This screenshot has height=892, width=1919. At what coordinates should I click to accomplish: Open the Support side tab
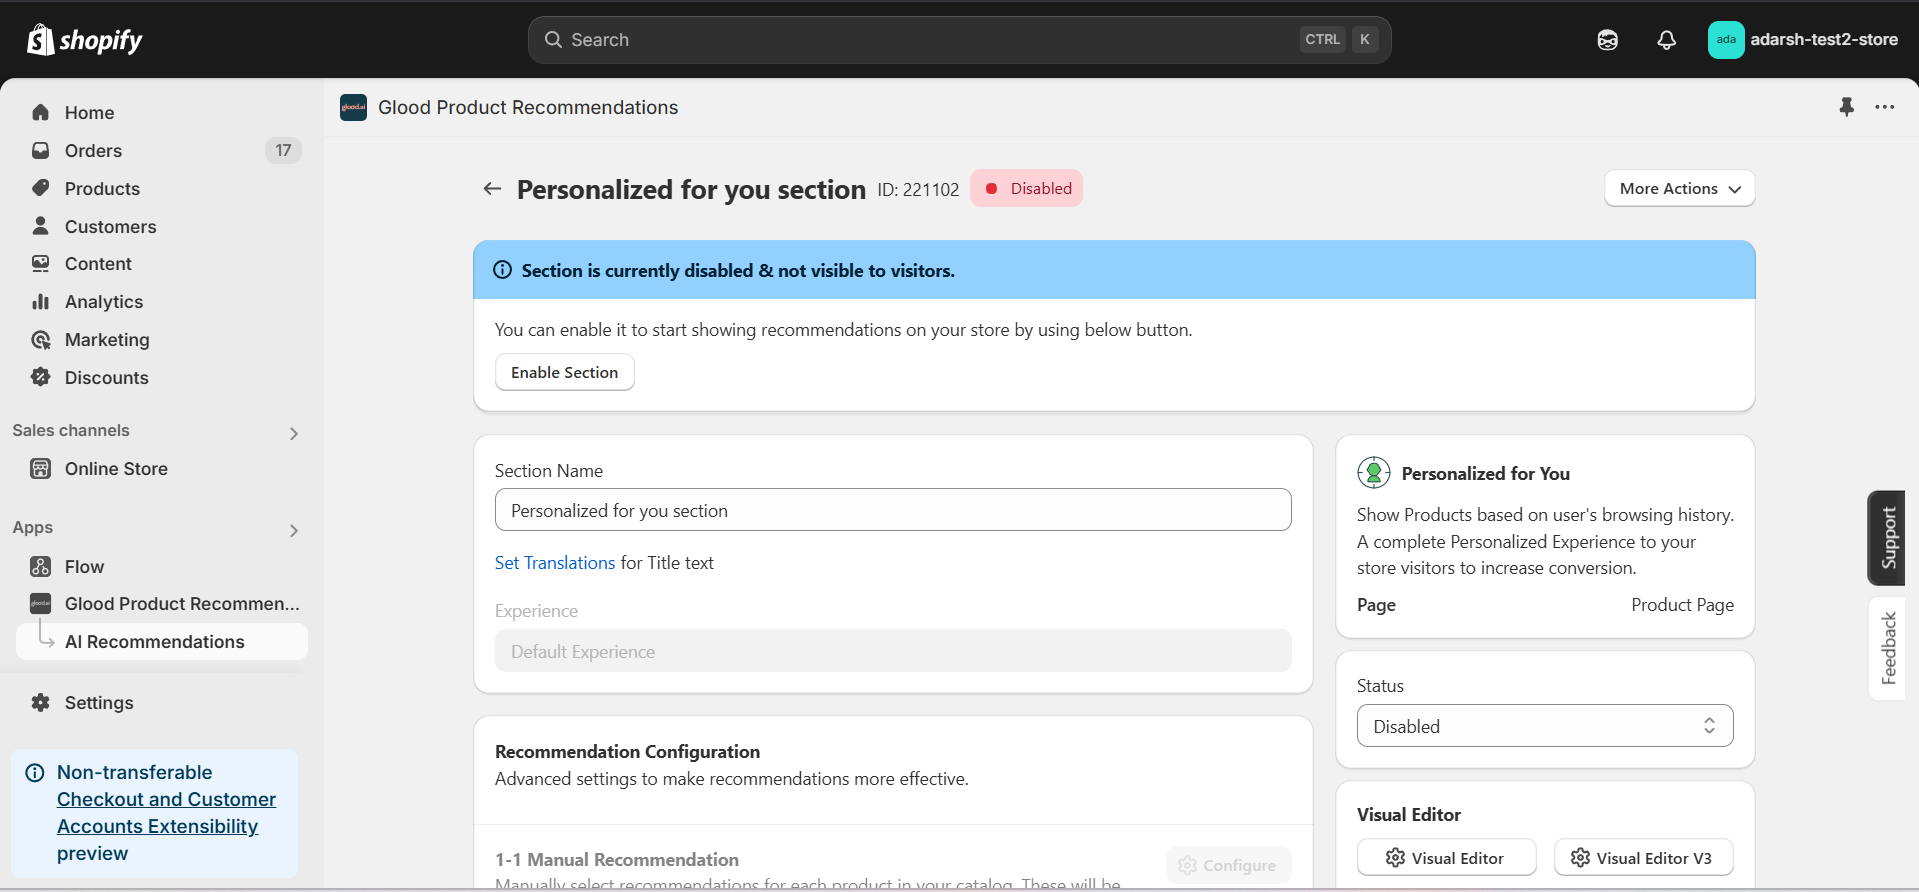(x=1887, y=538)
